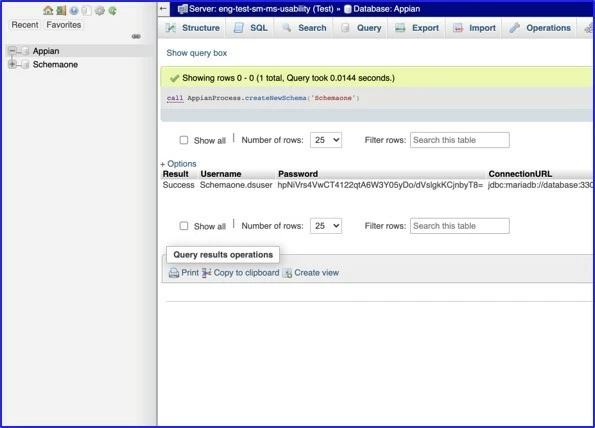Click Copy to clipboard link
This screenshot has height=428, width=595.
pyautogui.click(x=246, y=273)
